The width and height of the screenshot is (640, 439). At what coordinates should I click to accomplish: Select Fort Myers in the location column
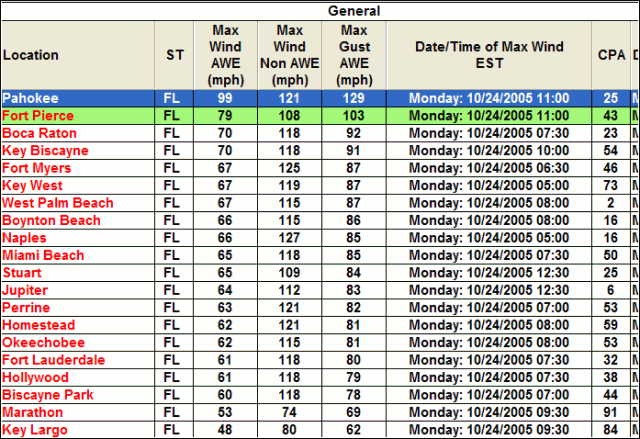click(x=36, y=168)
